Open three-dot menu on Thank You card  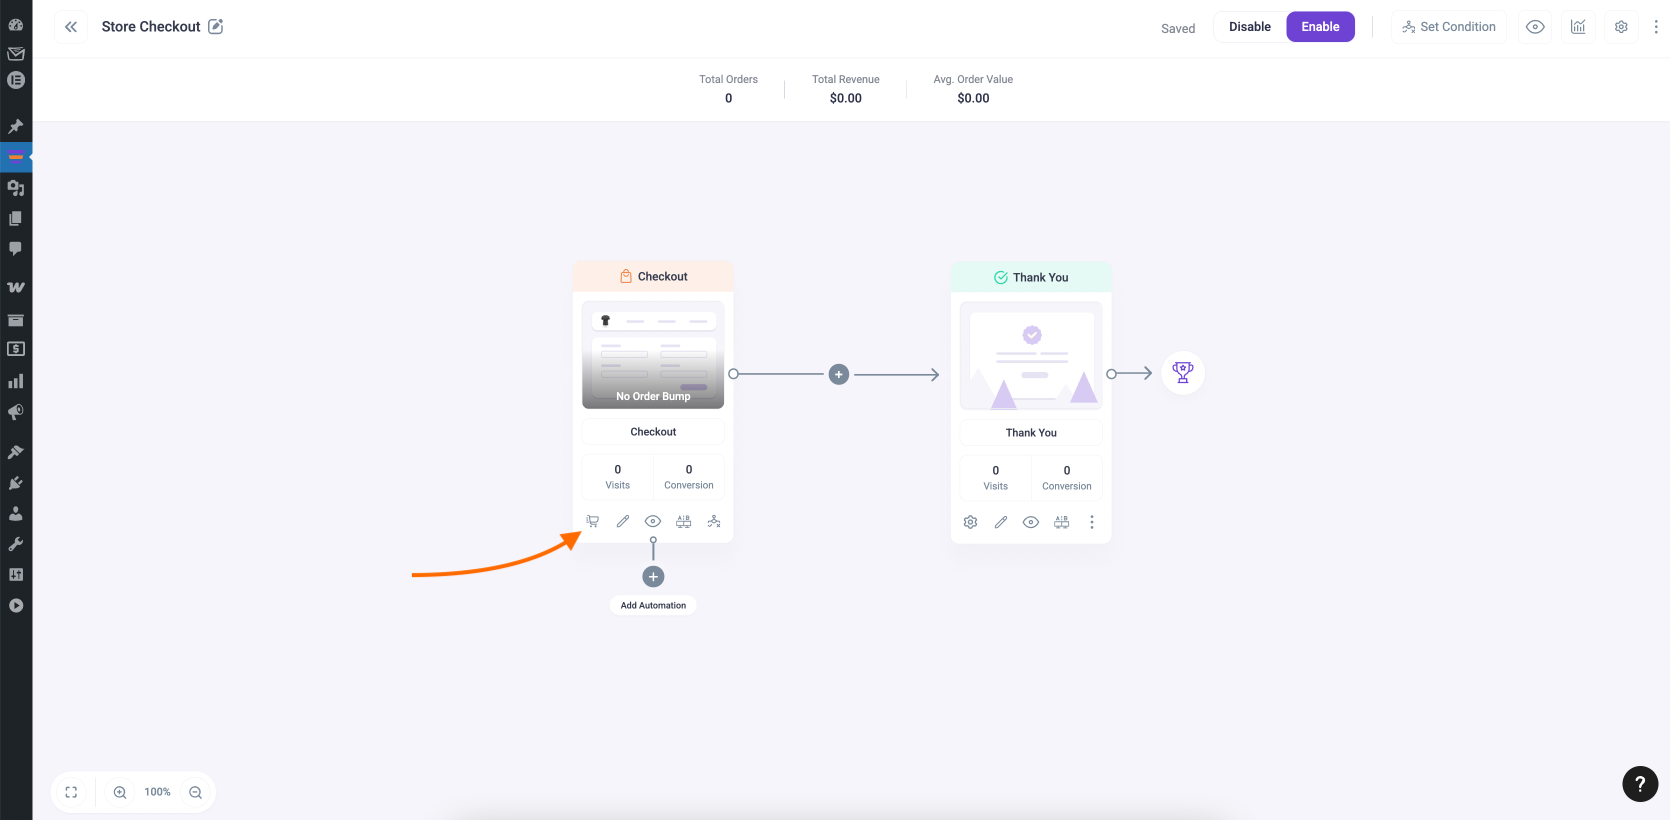tap(1092, 522)
